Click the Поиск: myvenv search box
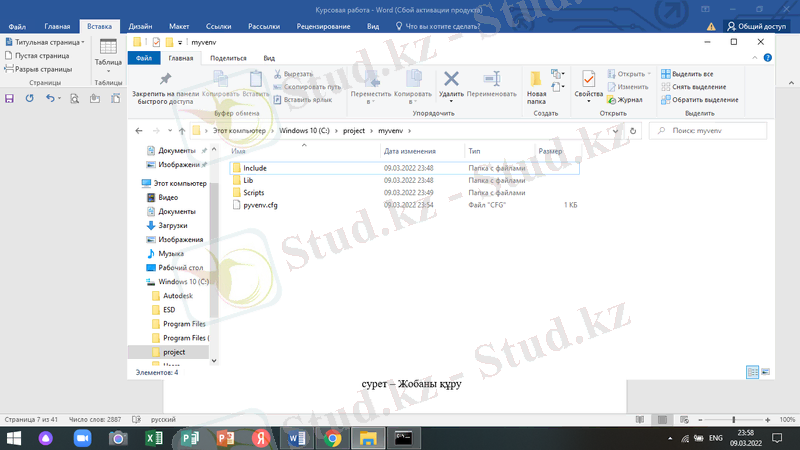Viewport: 800px width, 450px height. click(708, 131)
